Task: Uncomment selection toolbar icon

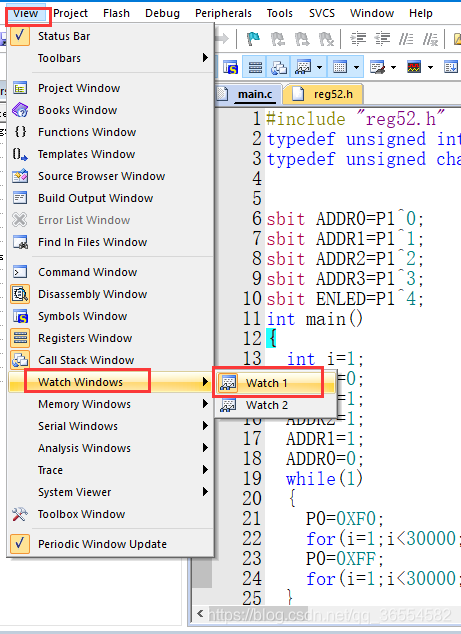Action: pyautogui.click(x=430, y=39)
